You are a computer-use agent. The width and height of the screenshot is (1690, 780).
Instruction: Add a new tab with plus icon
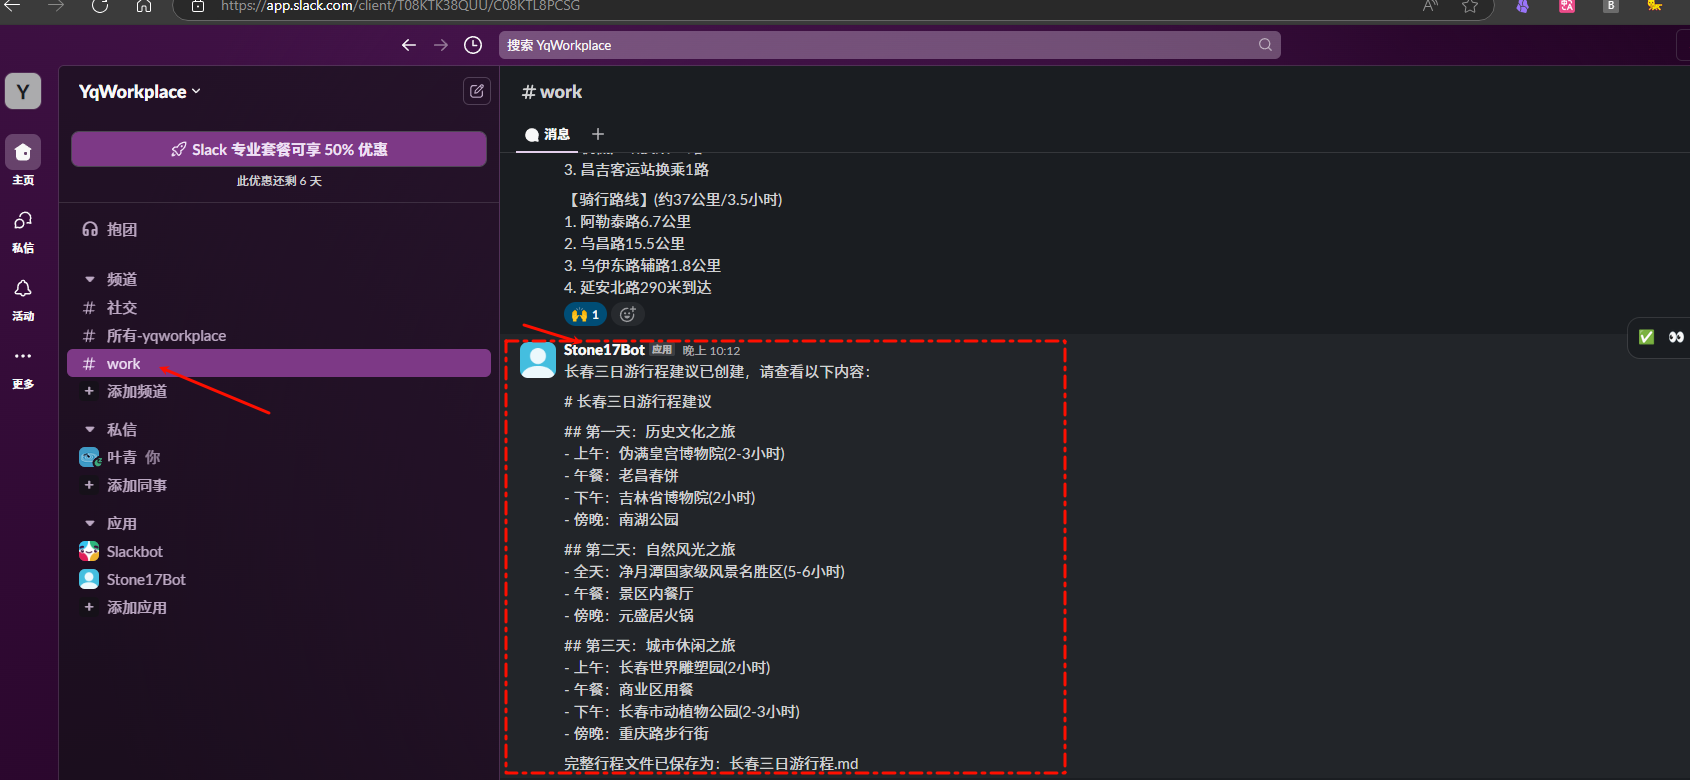coord(598,134)
